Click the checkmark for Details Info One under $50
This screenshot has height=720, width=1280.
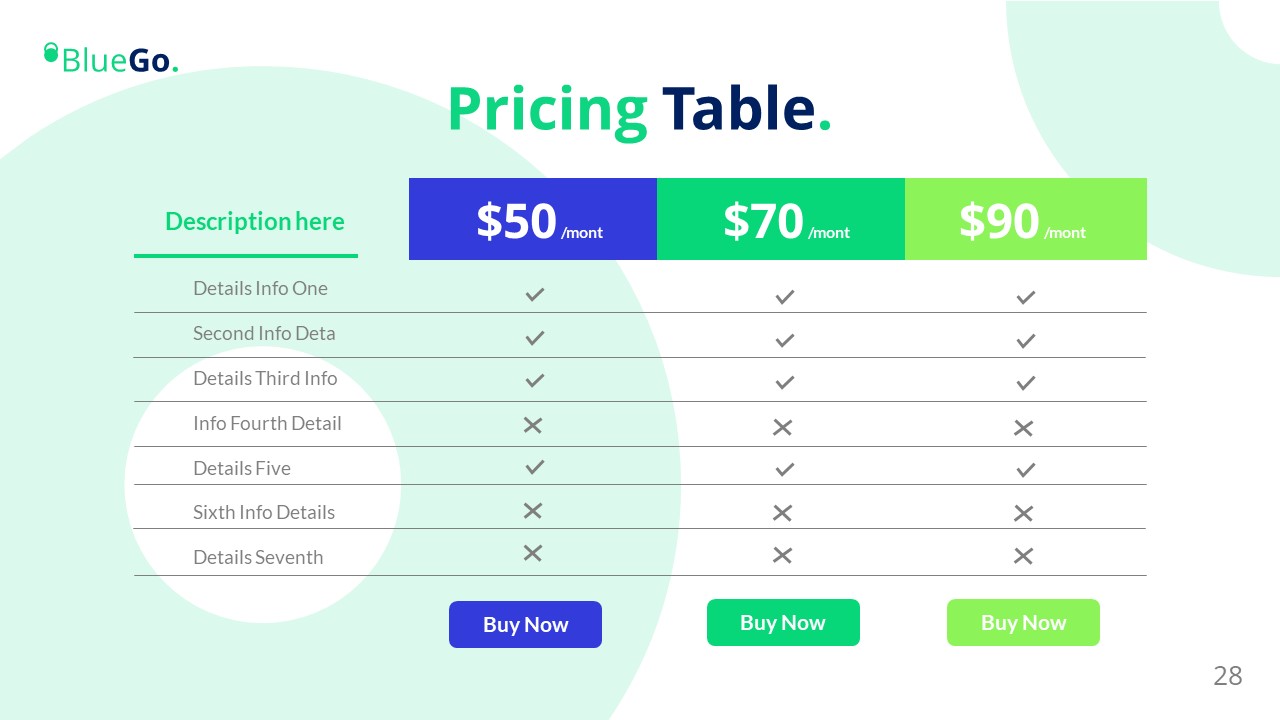tap(535, 294)
